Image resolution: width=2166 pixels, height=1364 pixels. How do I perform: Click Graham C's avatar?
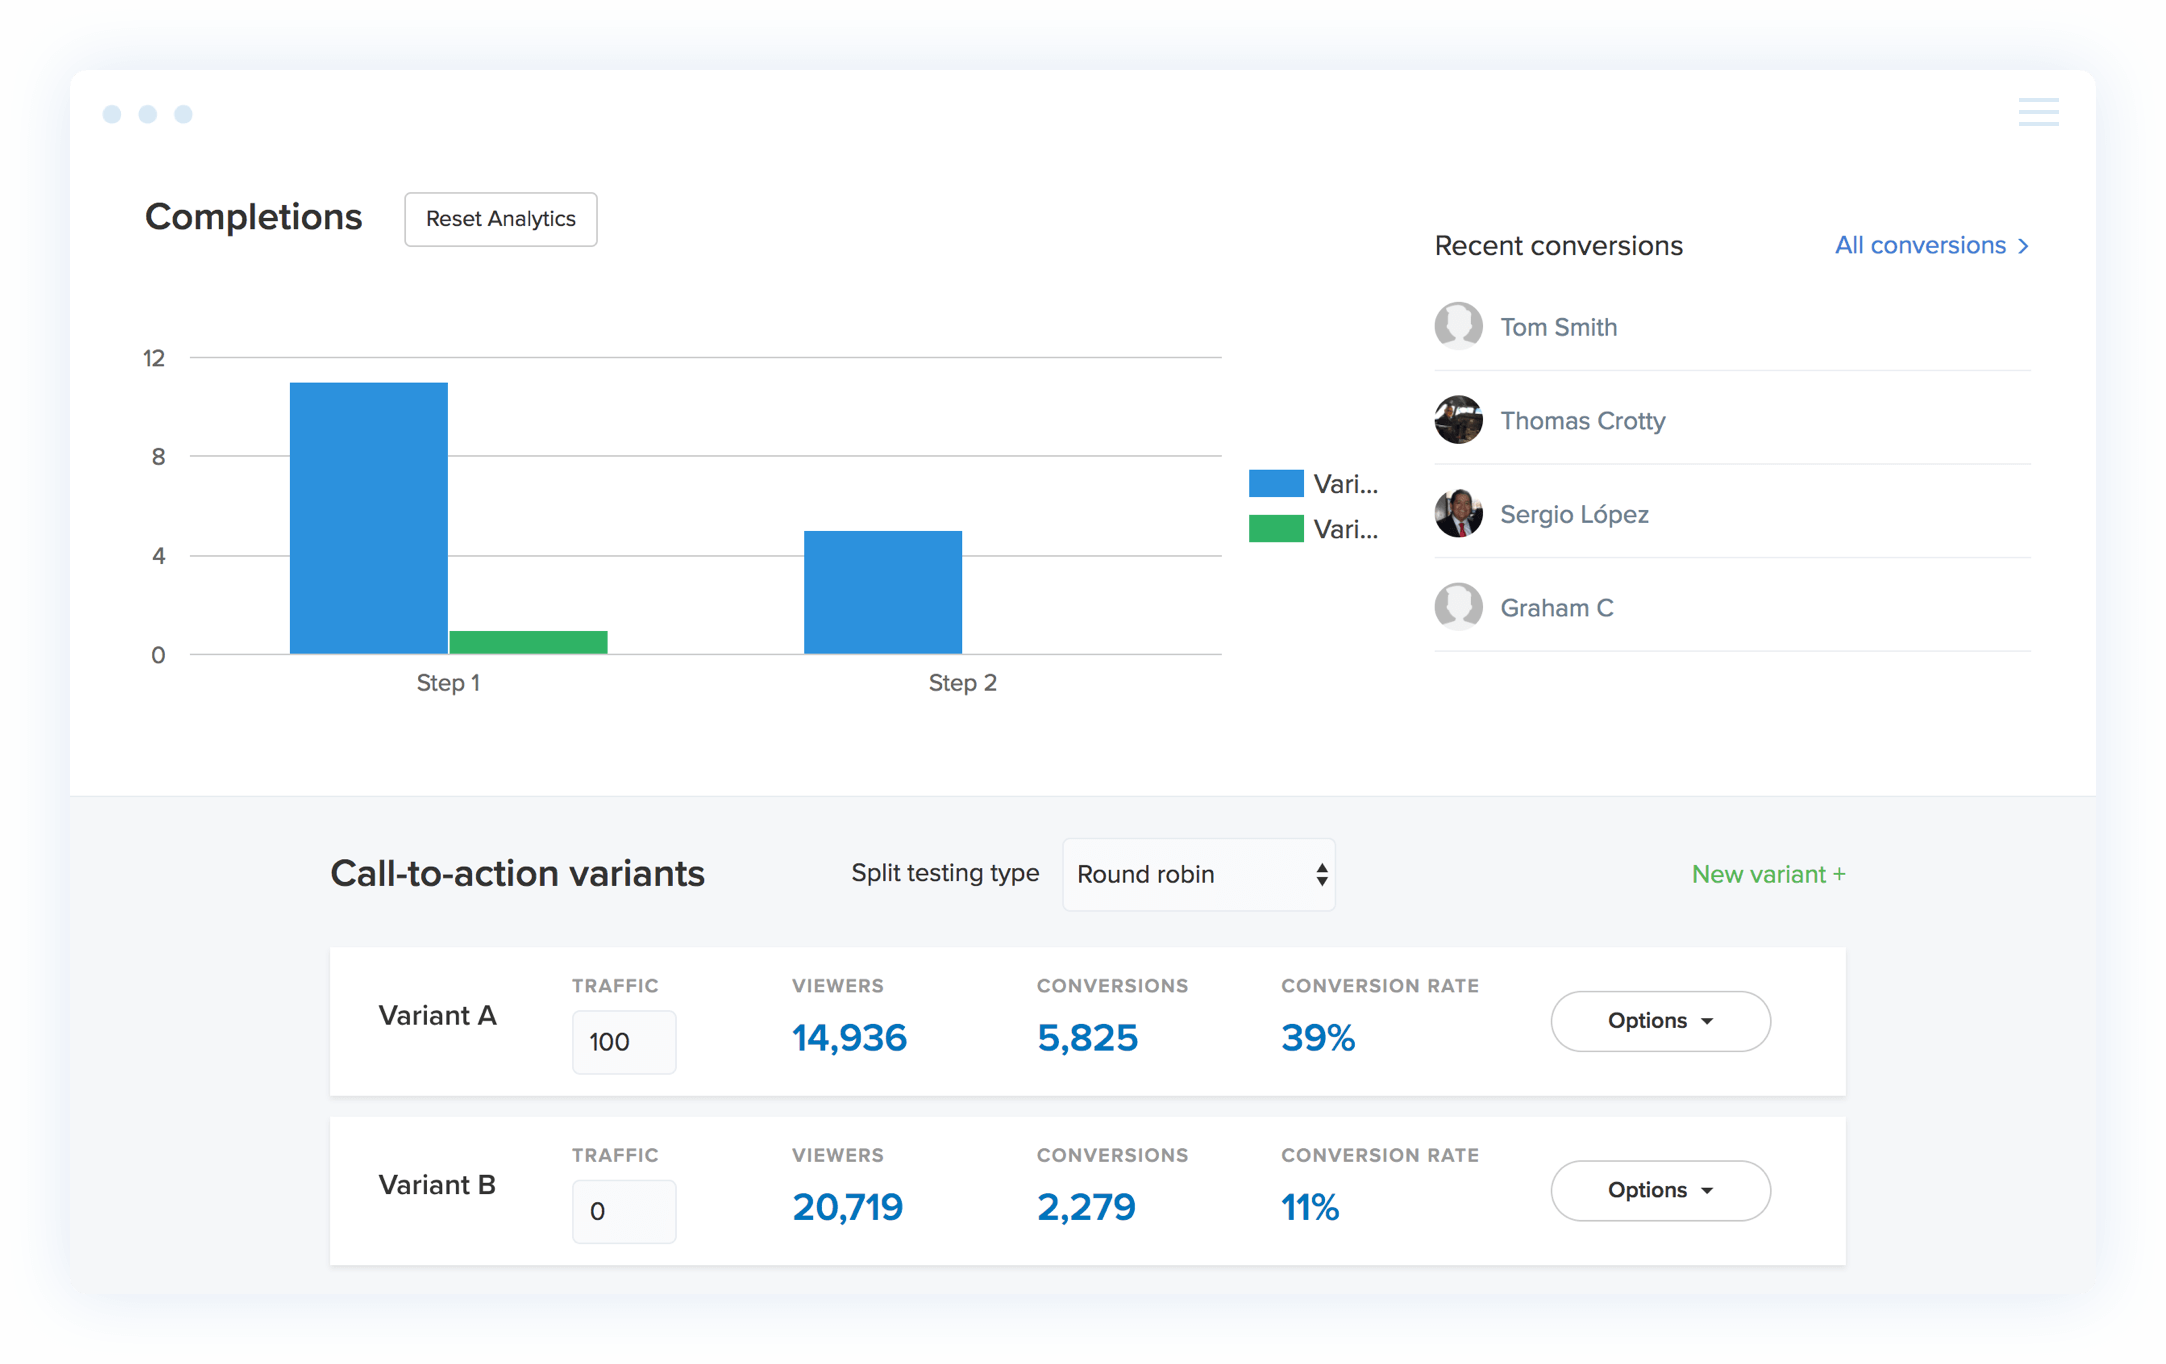tap(1459, 607)
